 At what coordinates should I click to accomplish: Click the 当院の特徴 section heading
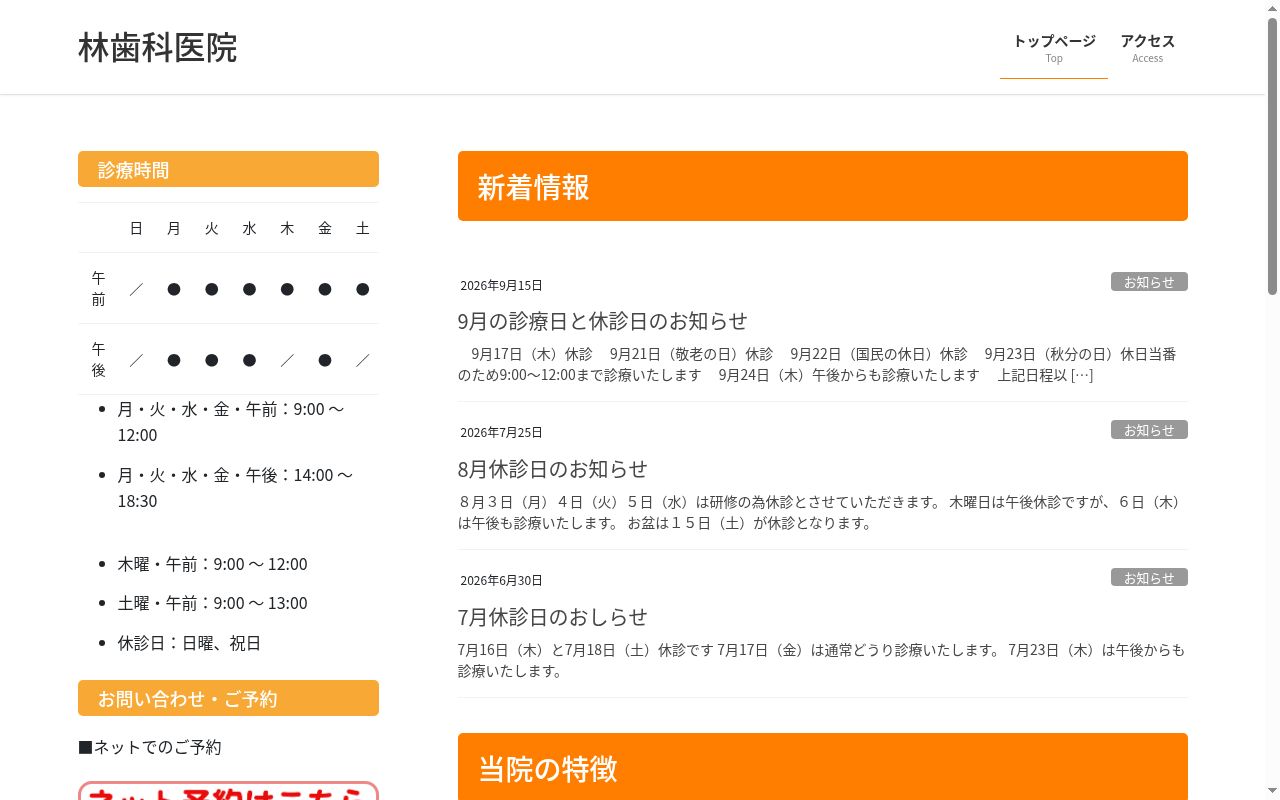click(x=823, y=766)
